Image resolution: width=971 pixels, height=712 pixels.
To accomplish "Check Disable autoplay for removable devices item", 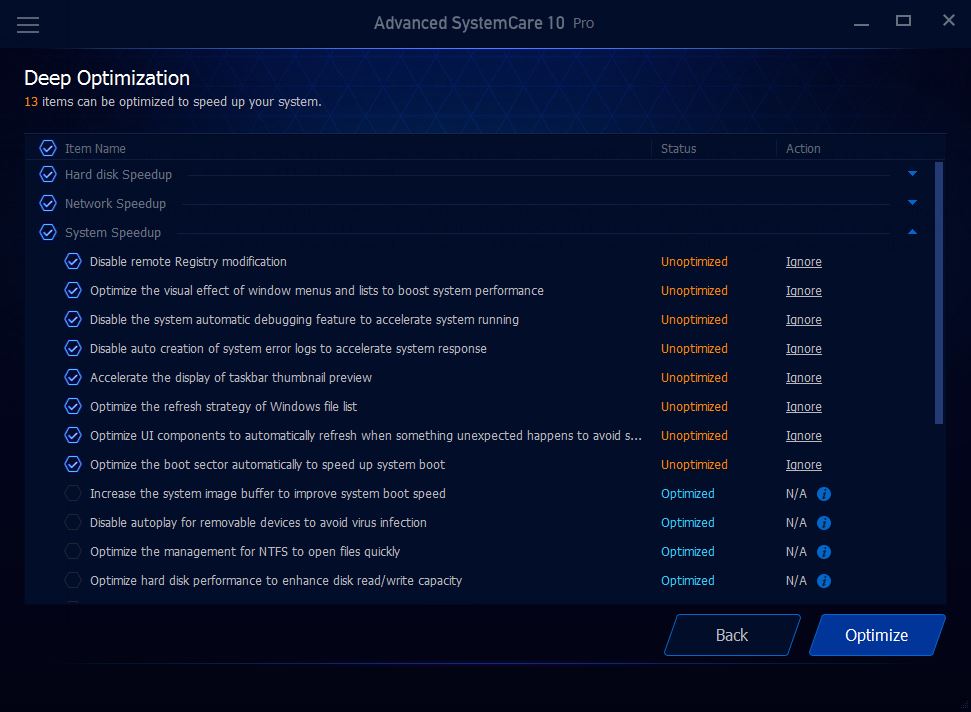I will pyautogui.click(x=73, y=523).
